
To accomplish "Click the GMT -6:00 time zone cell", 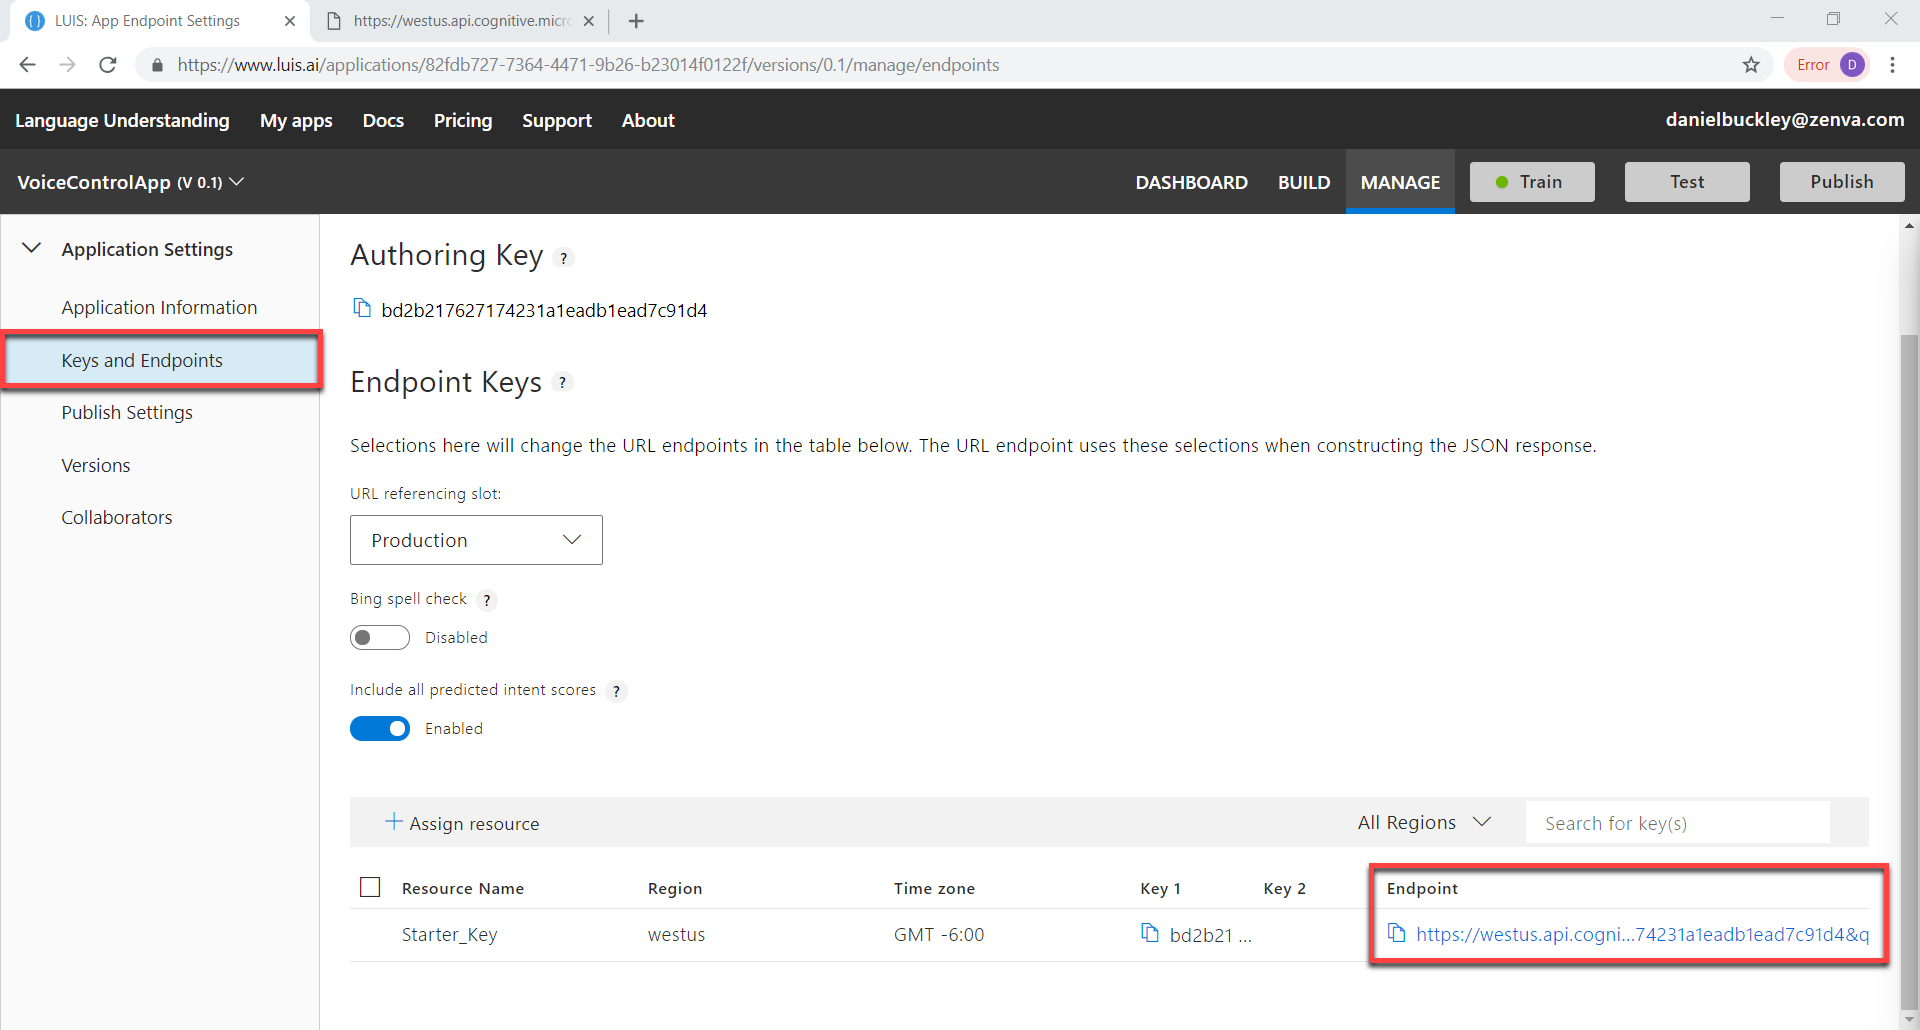I will click(x=939, y=934).
